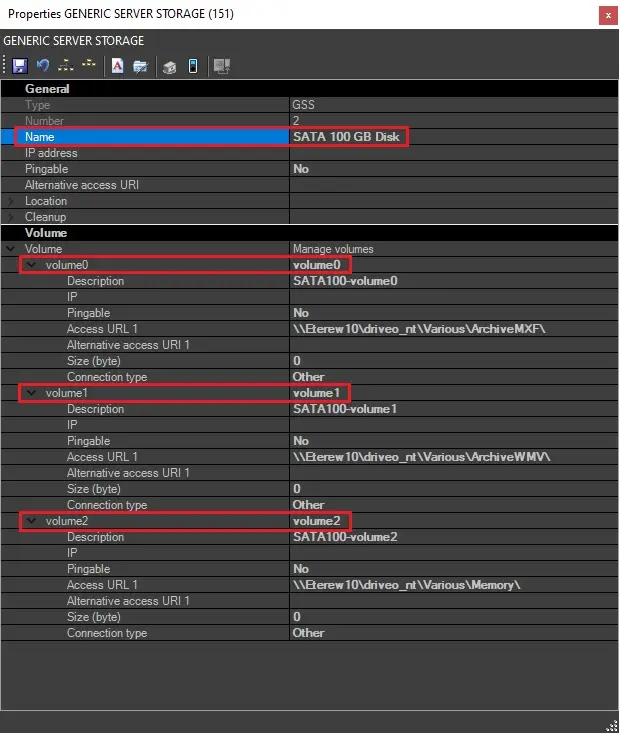Click the gray storage box icon
Screen dimensions: 620x733
169,66
